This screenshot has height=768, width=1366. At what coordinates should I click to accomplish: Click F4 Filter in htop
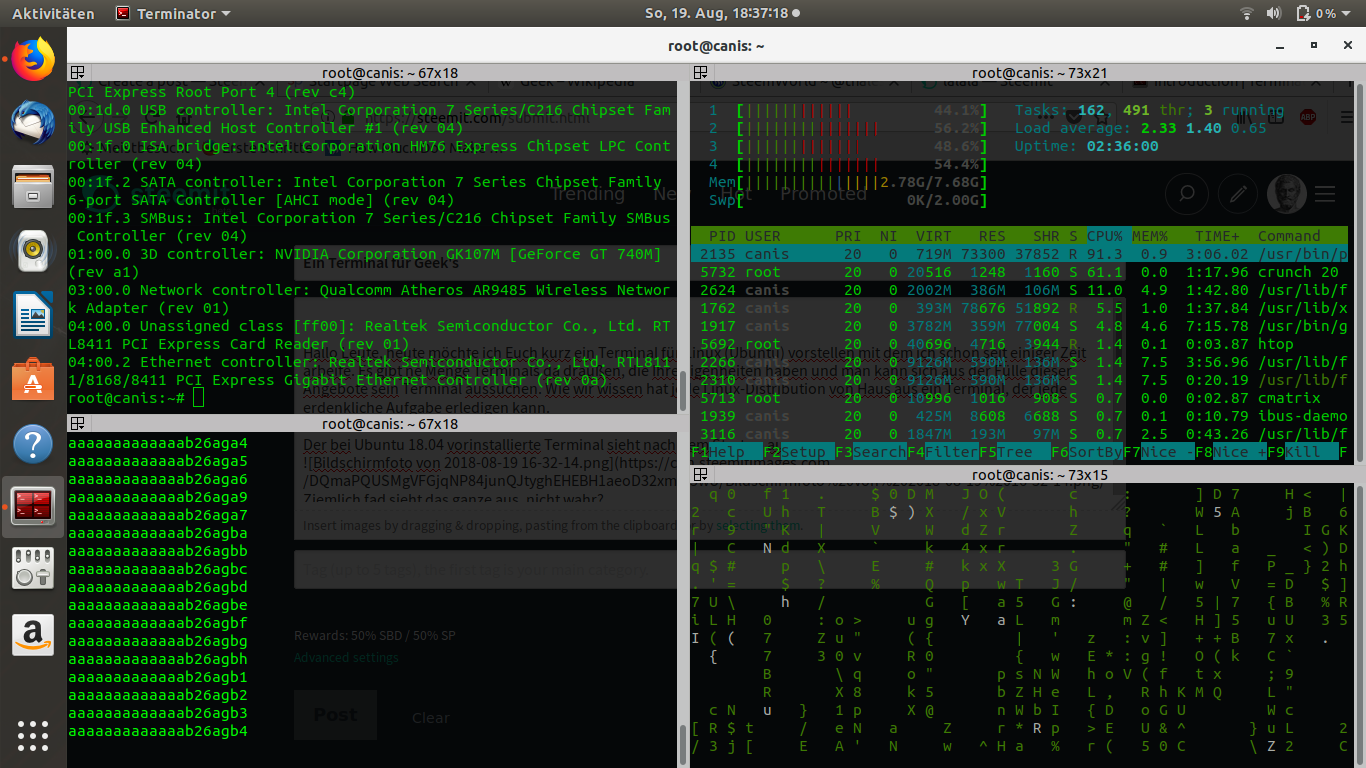(943, 452)
